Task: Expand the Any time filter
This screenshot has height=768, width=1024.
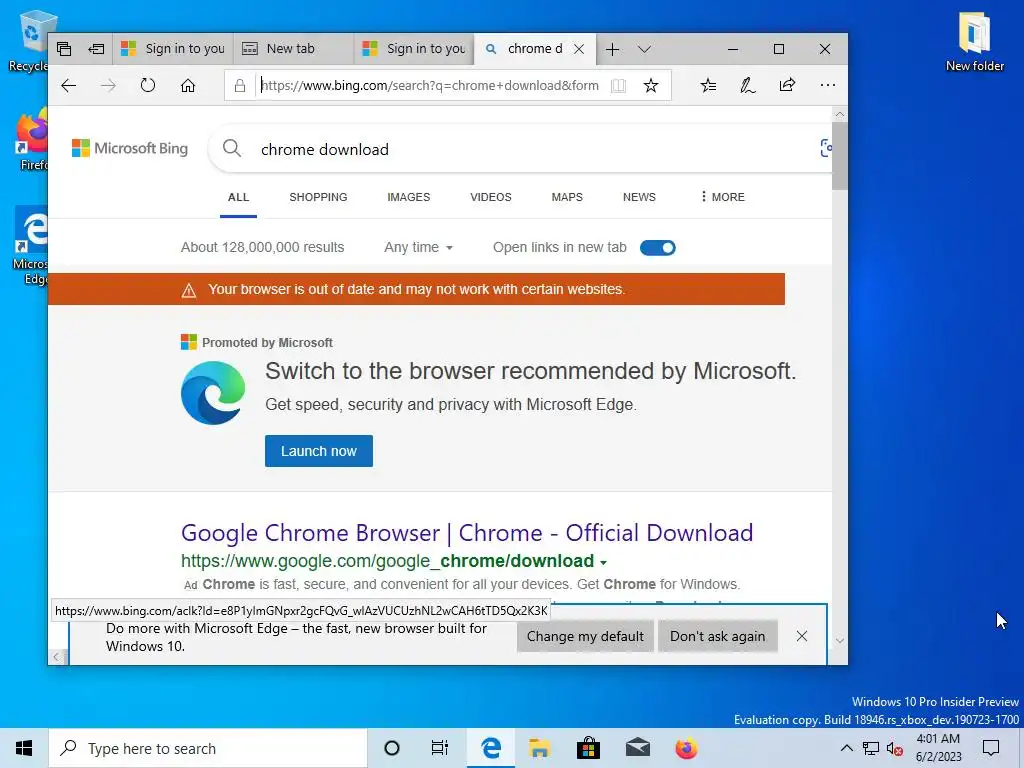Action: coord(418,248)
